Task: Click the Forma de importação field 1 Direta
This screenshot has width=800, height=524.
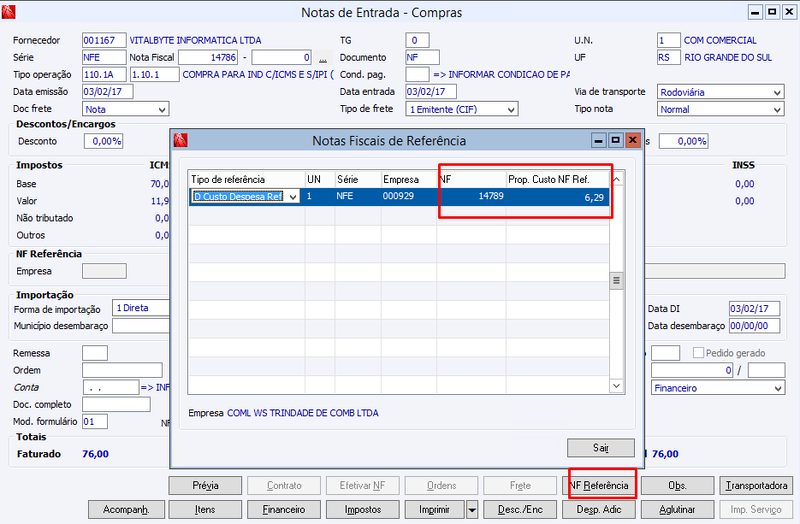Action: click(x=141, y=308)
